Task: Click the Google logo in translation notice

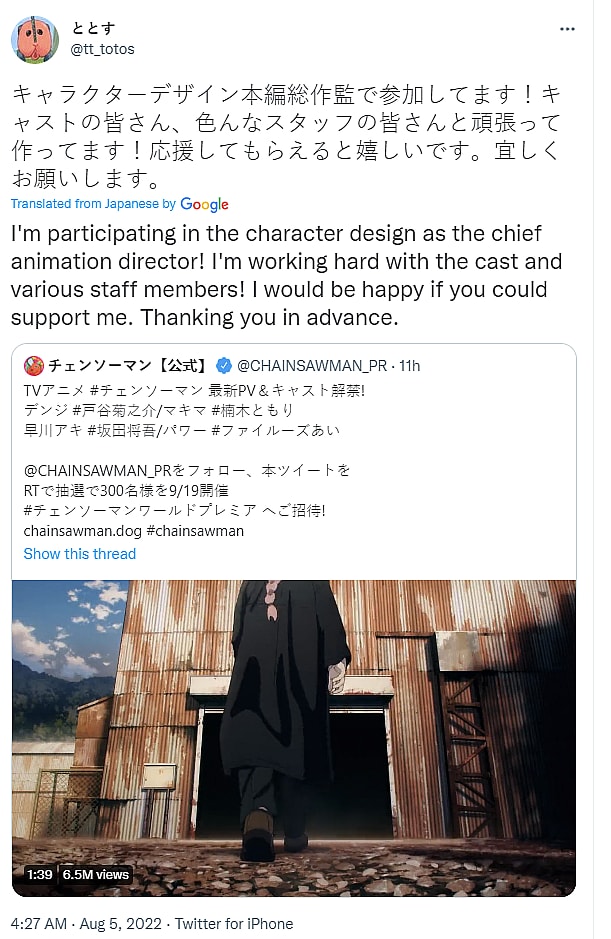Action: point(205,204)
